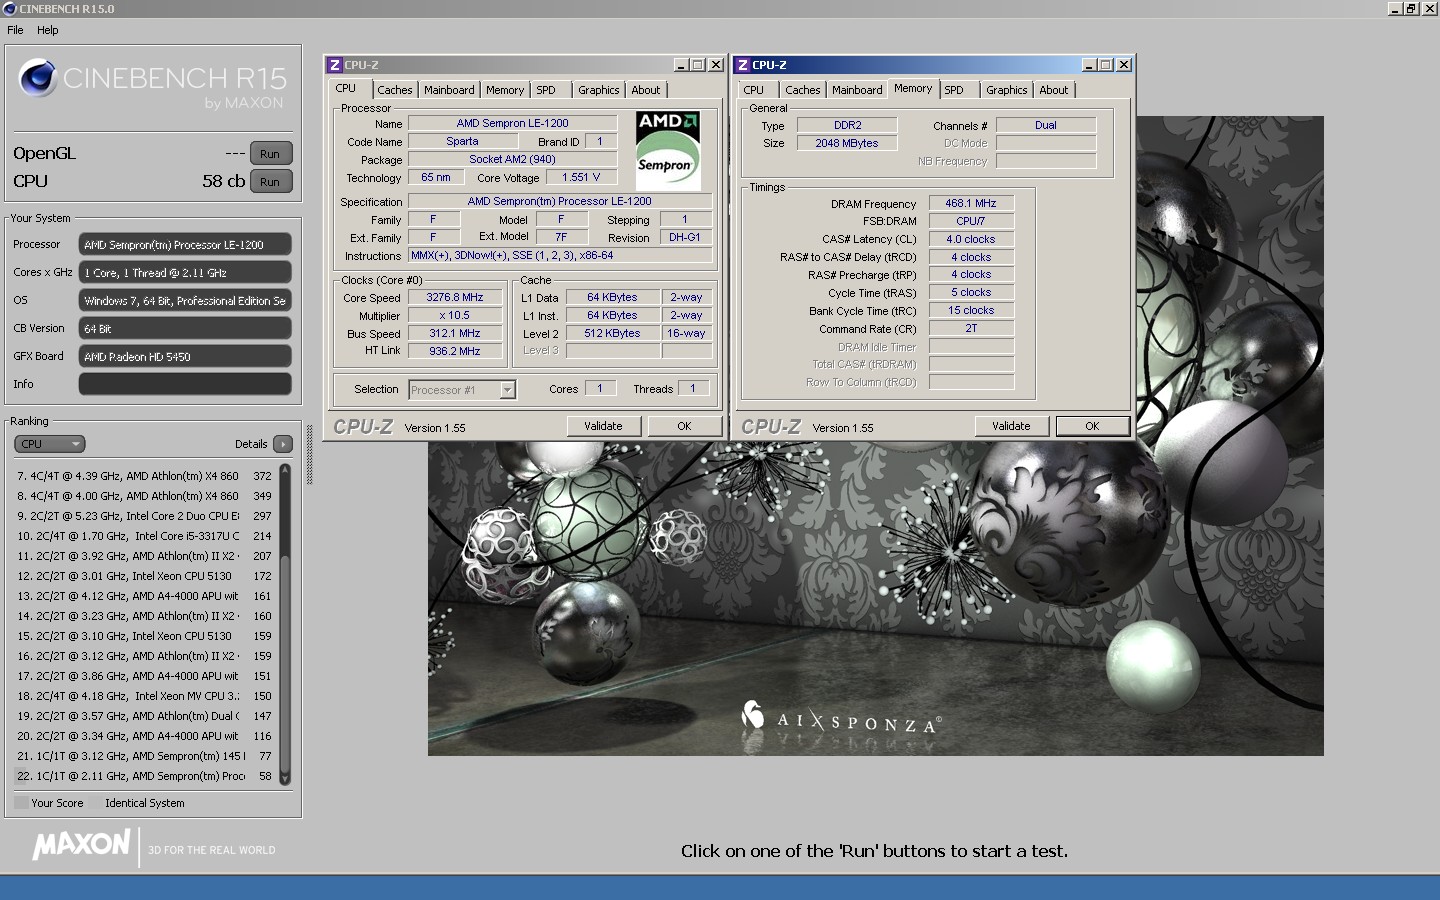Run the OpenGL benchmark
Image resolution: width=1440 pixels, height=900 pixels.
tap(270, 154)
